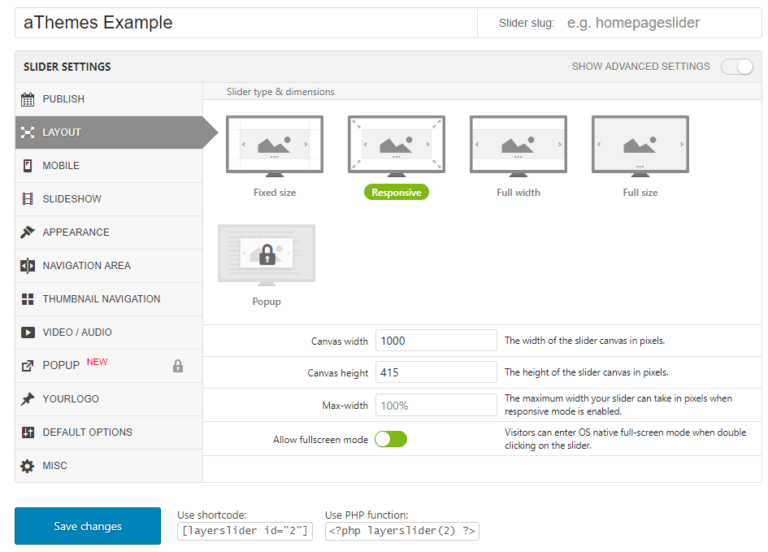
Task: Select the layerslider shortcode text box
Action: [x=245, y=531]
